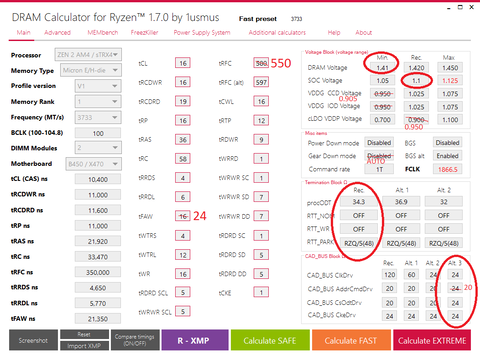Toggle Compare timings (ON/OFF)
Screen dimensions: 480x360
pos(135,340)
